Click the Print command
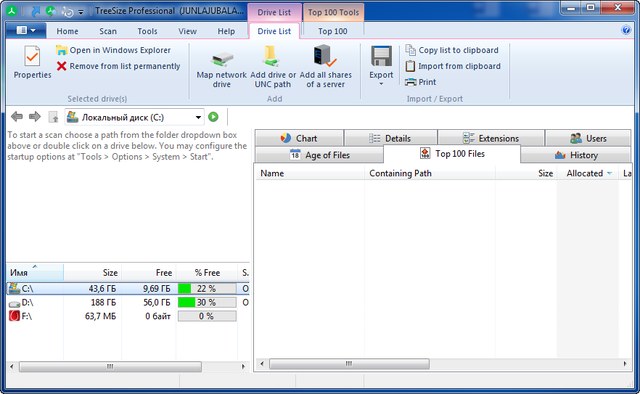The width and height of the screenshot is (640, 394). 420,82
